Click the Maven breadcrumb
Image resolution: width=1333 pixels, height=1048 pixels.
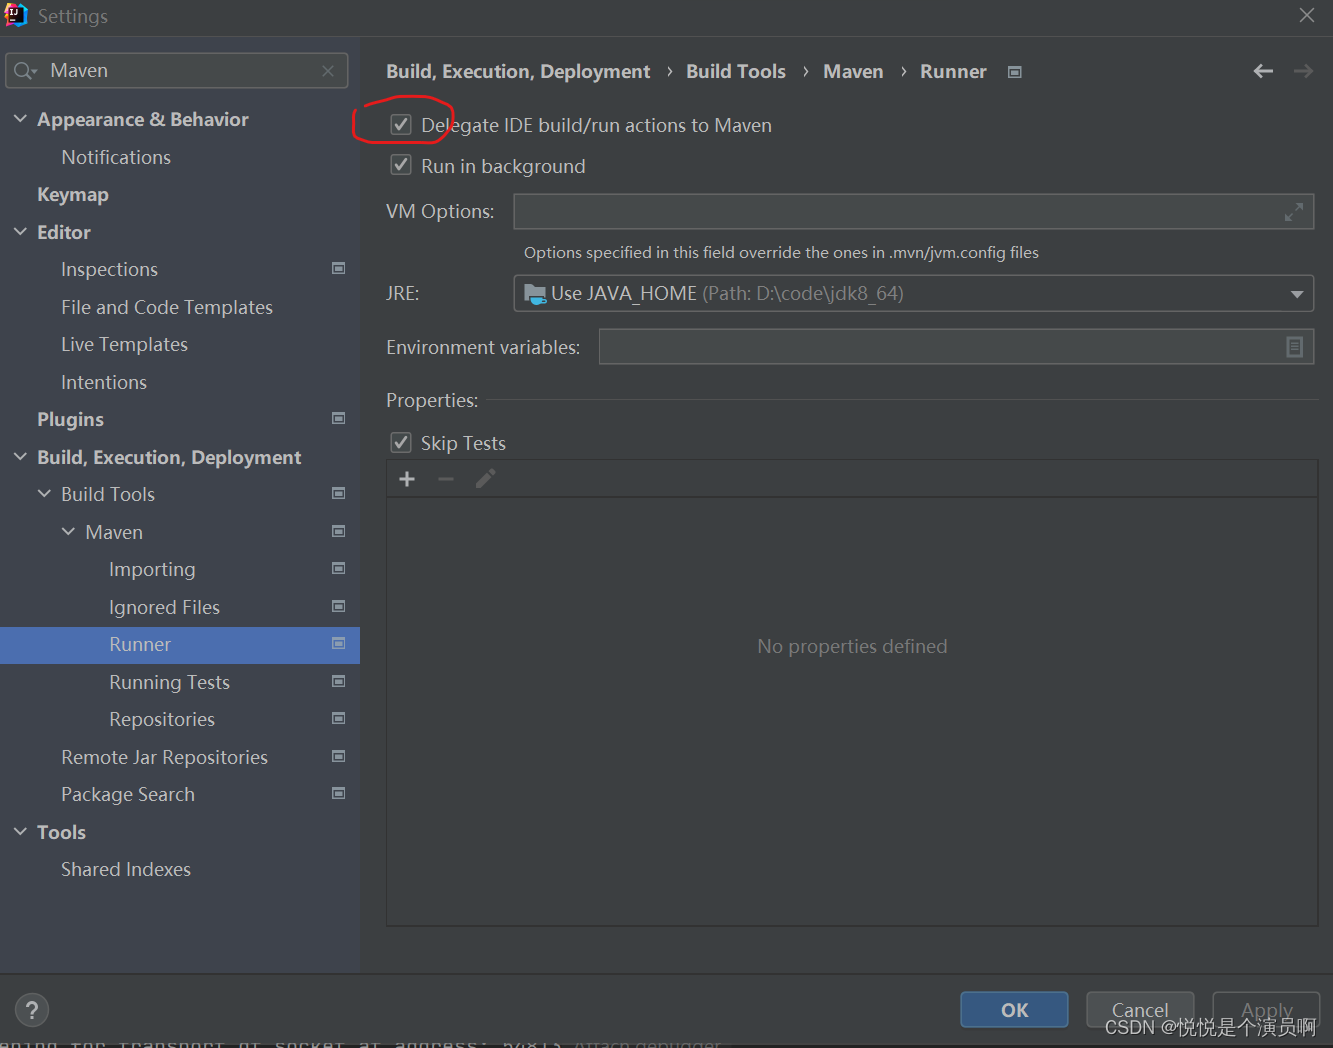[x=853, y=72]
